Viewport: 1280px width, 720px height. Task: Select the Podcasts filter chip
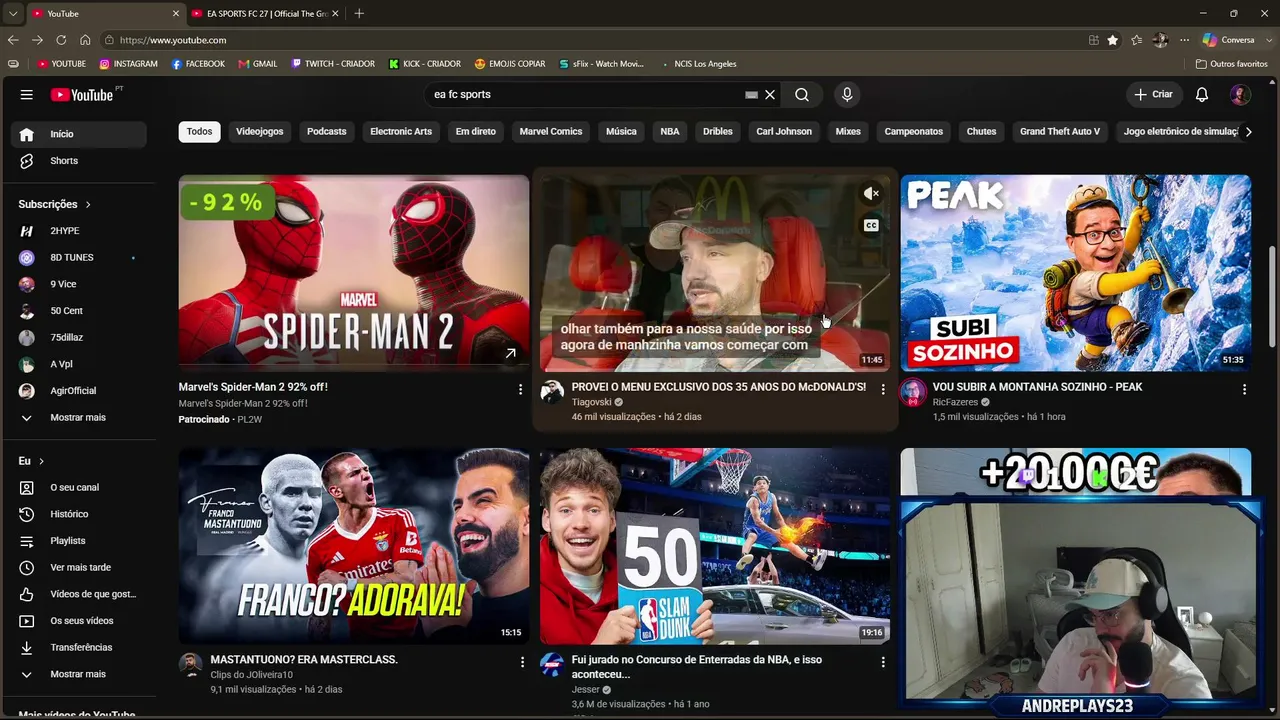[x=327, y=132]
